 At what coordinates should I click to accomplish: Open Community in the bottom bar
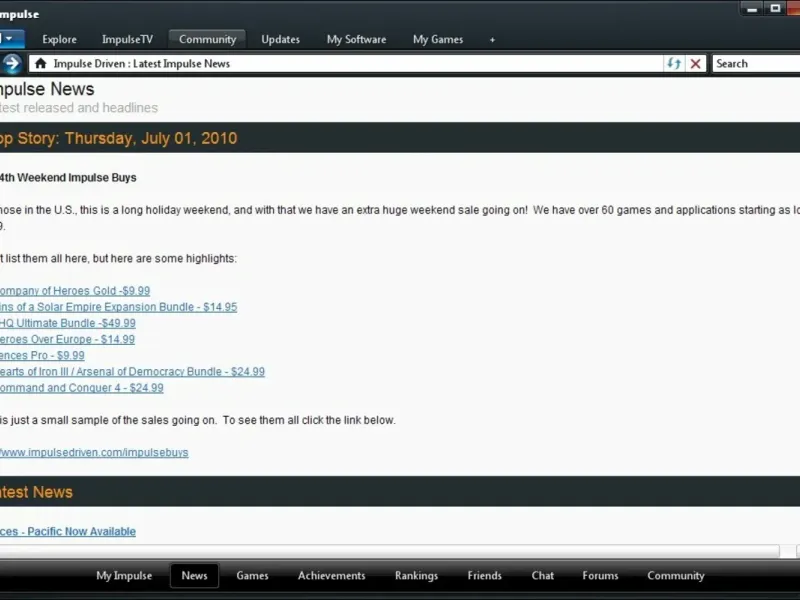(676, 576)
